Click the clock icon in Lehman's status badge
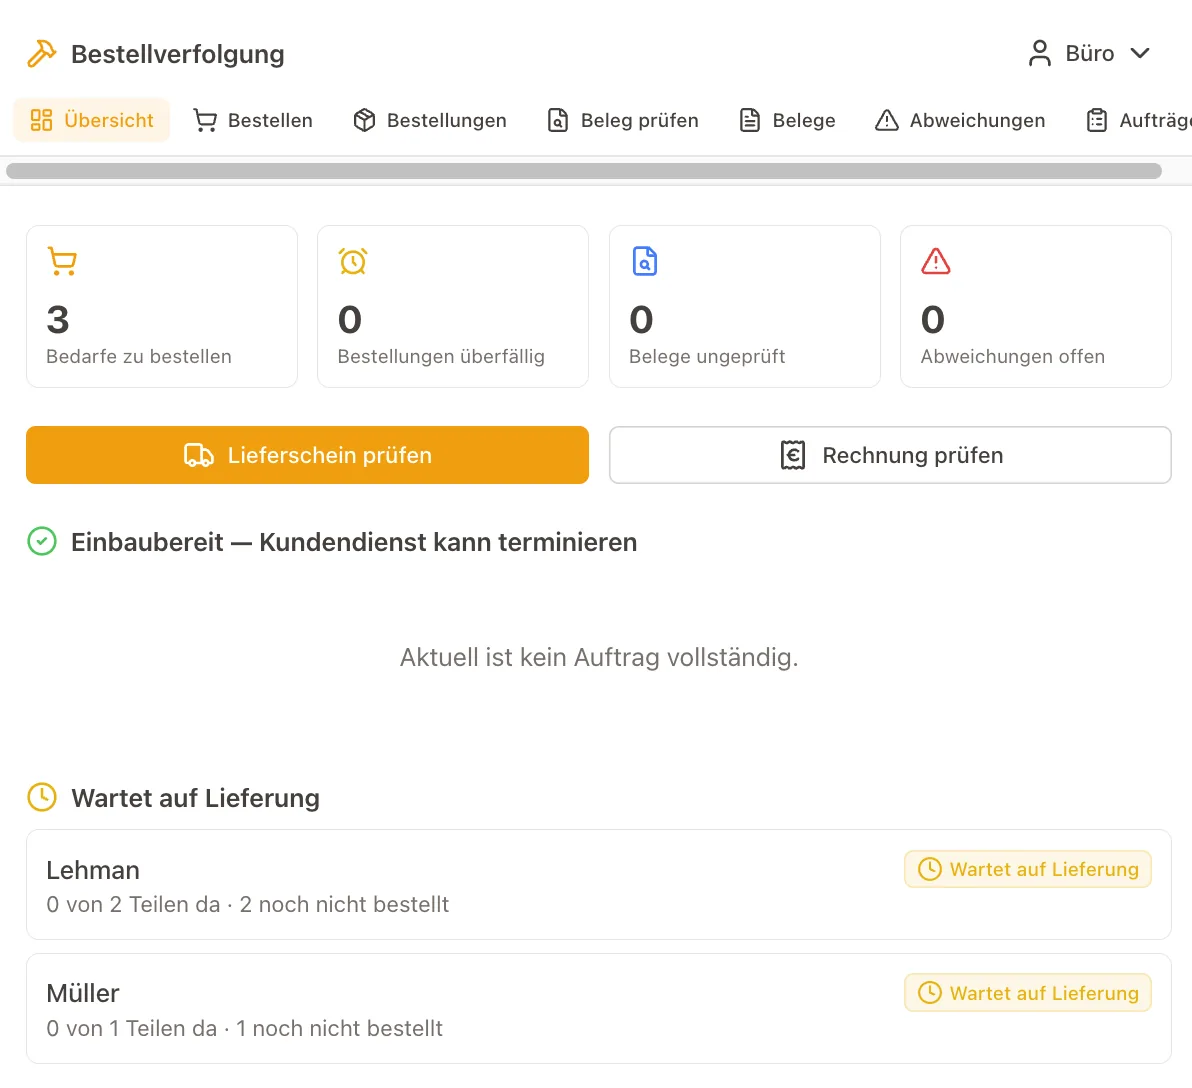The width and height of the screenshot is (1192, 1088). [930, 869]
